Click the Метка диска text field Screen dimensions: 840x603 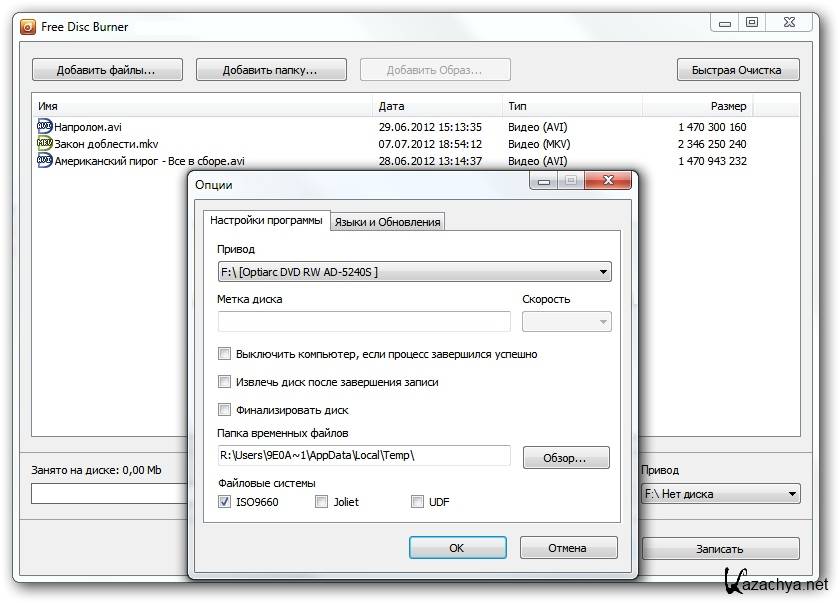click(364, 322)
